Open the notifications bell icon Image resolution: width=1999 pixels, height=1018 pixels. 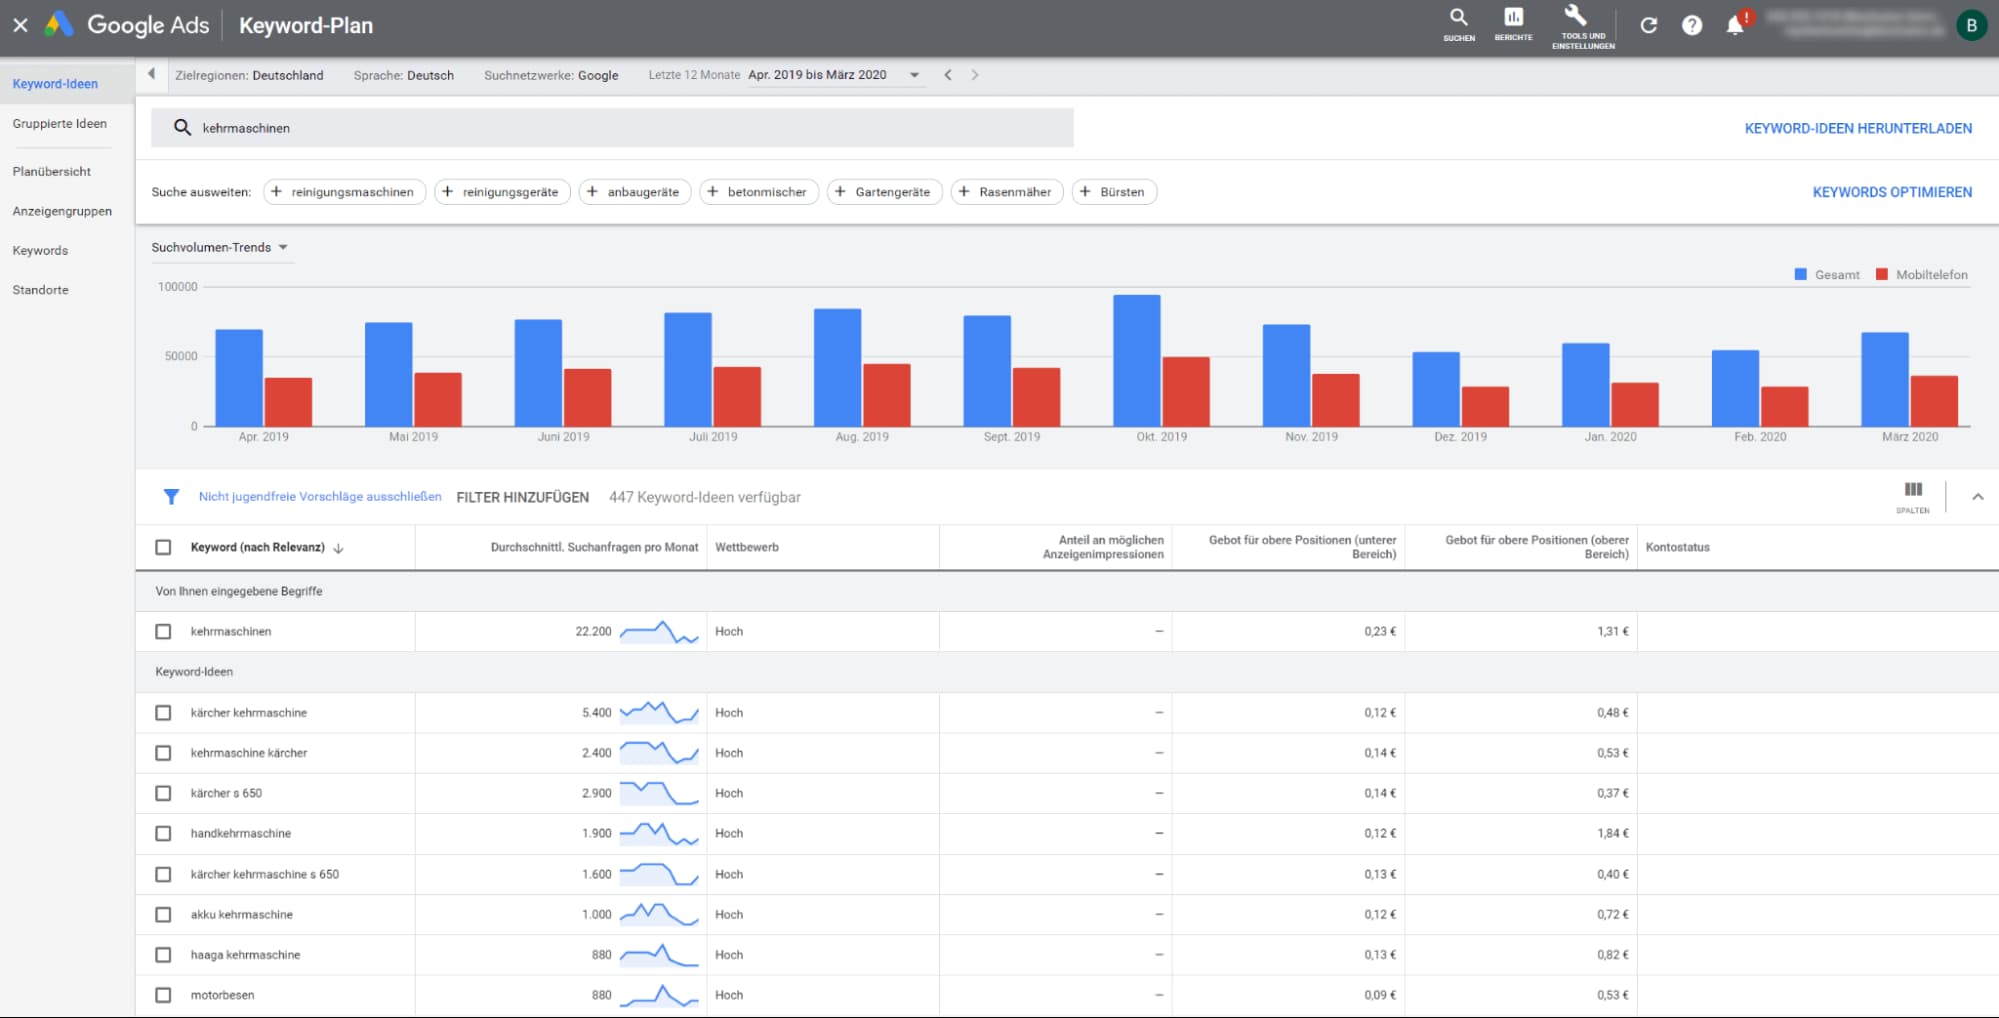(x=1736, y=25)
